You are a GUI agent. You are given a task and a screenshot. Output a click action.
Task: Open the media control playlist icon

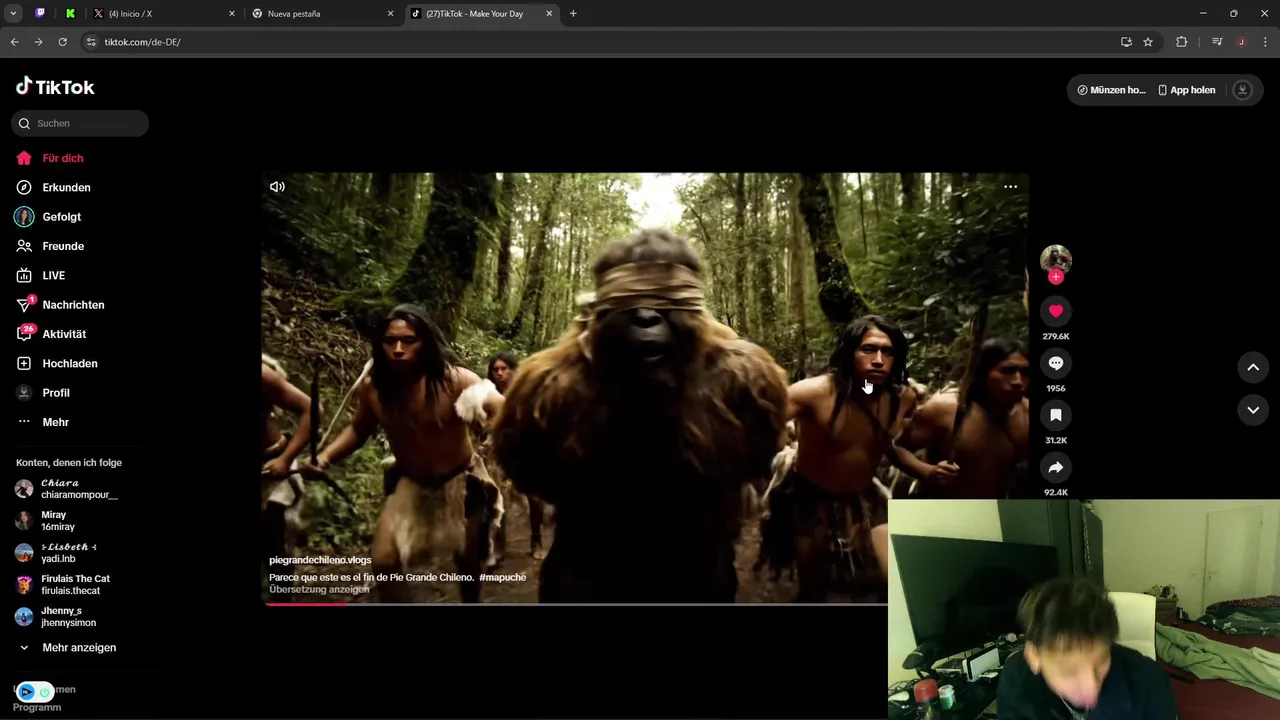pyautogui.click(x=1217, y=42)
